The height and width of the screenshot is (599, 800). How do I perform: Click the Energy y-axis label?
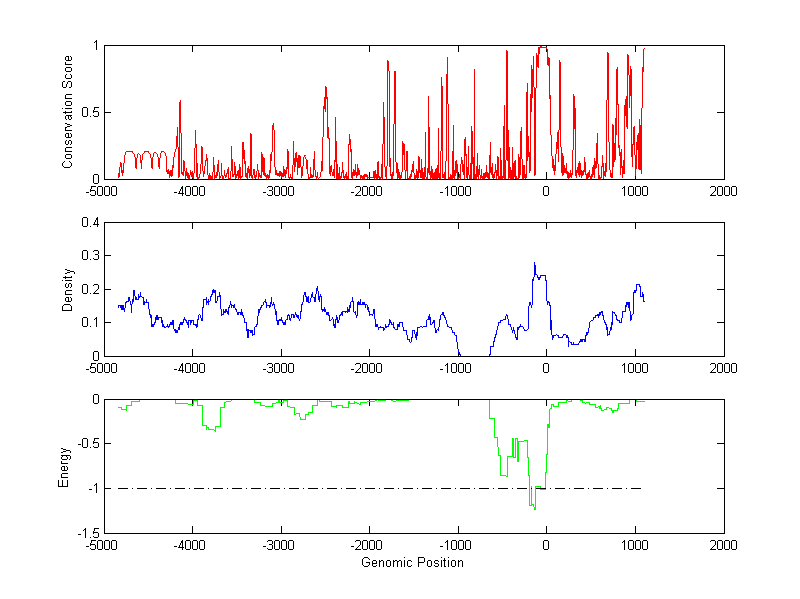[x=65, y=466]
